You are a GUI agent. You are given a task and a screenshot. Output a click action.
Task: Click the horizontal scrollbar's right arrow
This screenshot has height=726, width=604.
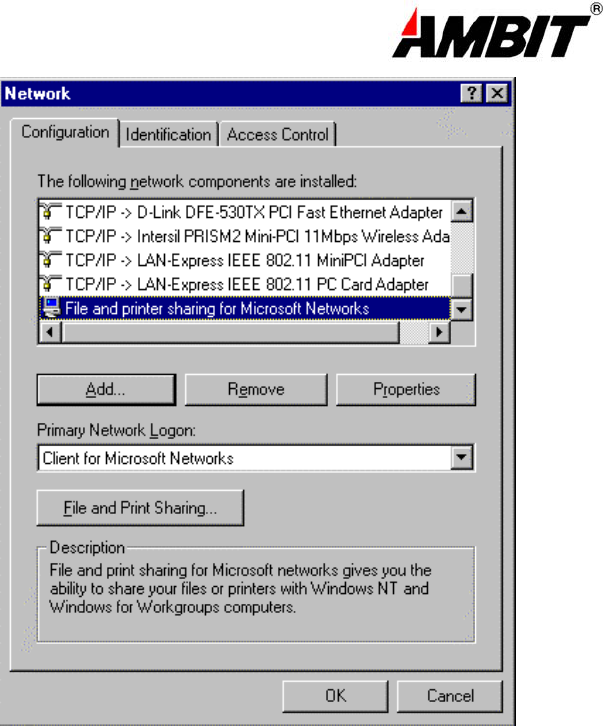coord(439,332)
